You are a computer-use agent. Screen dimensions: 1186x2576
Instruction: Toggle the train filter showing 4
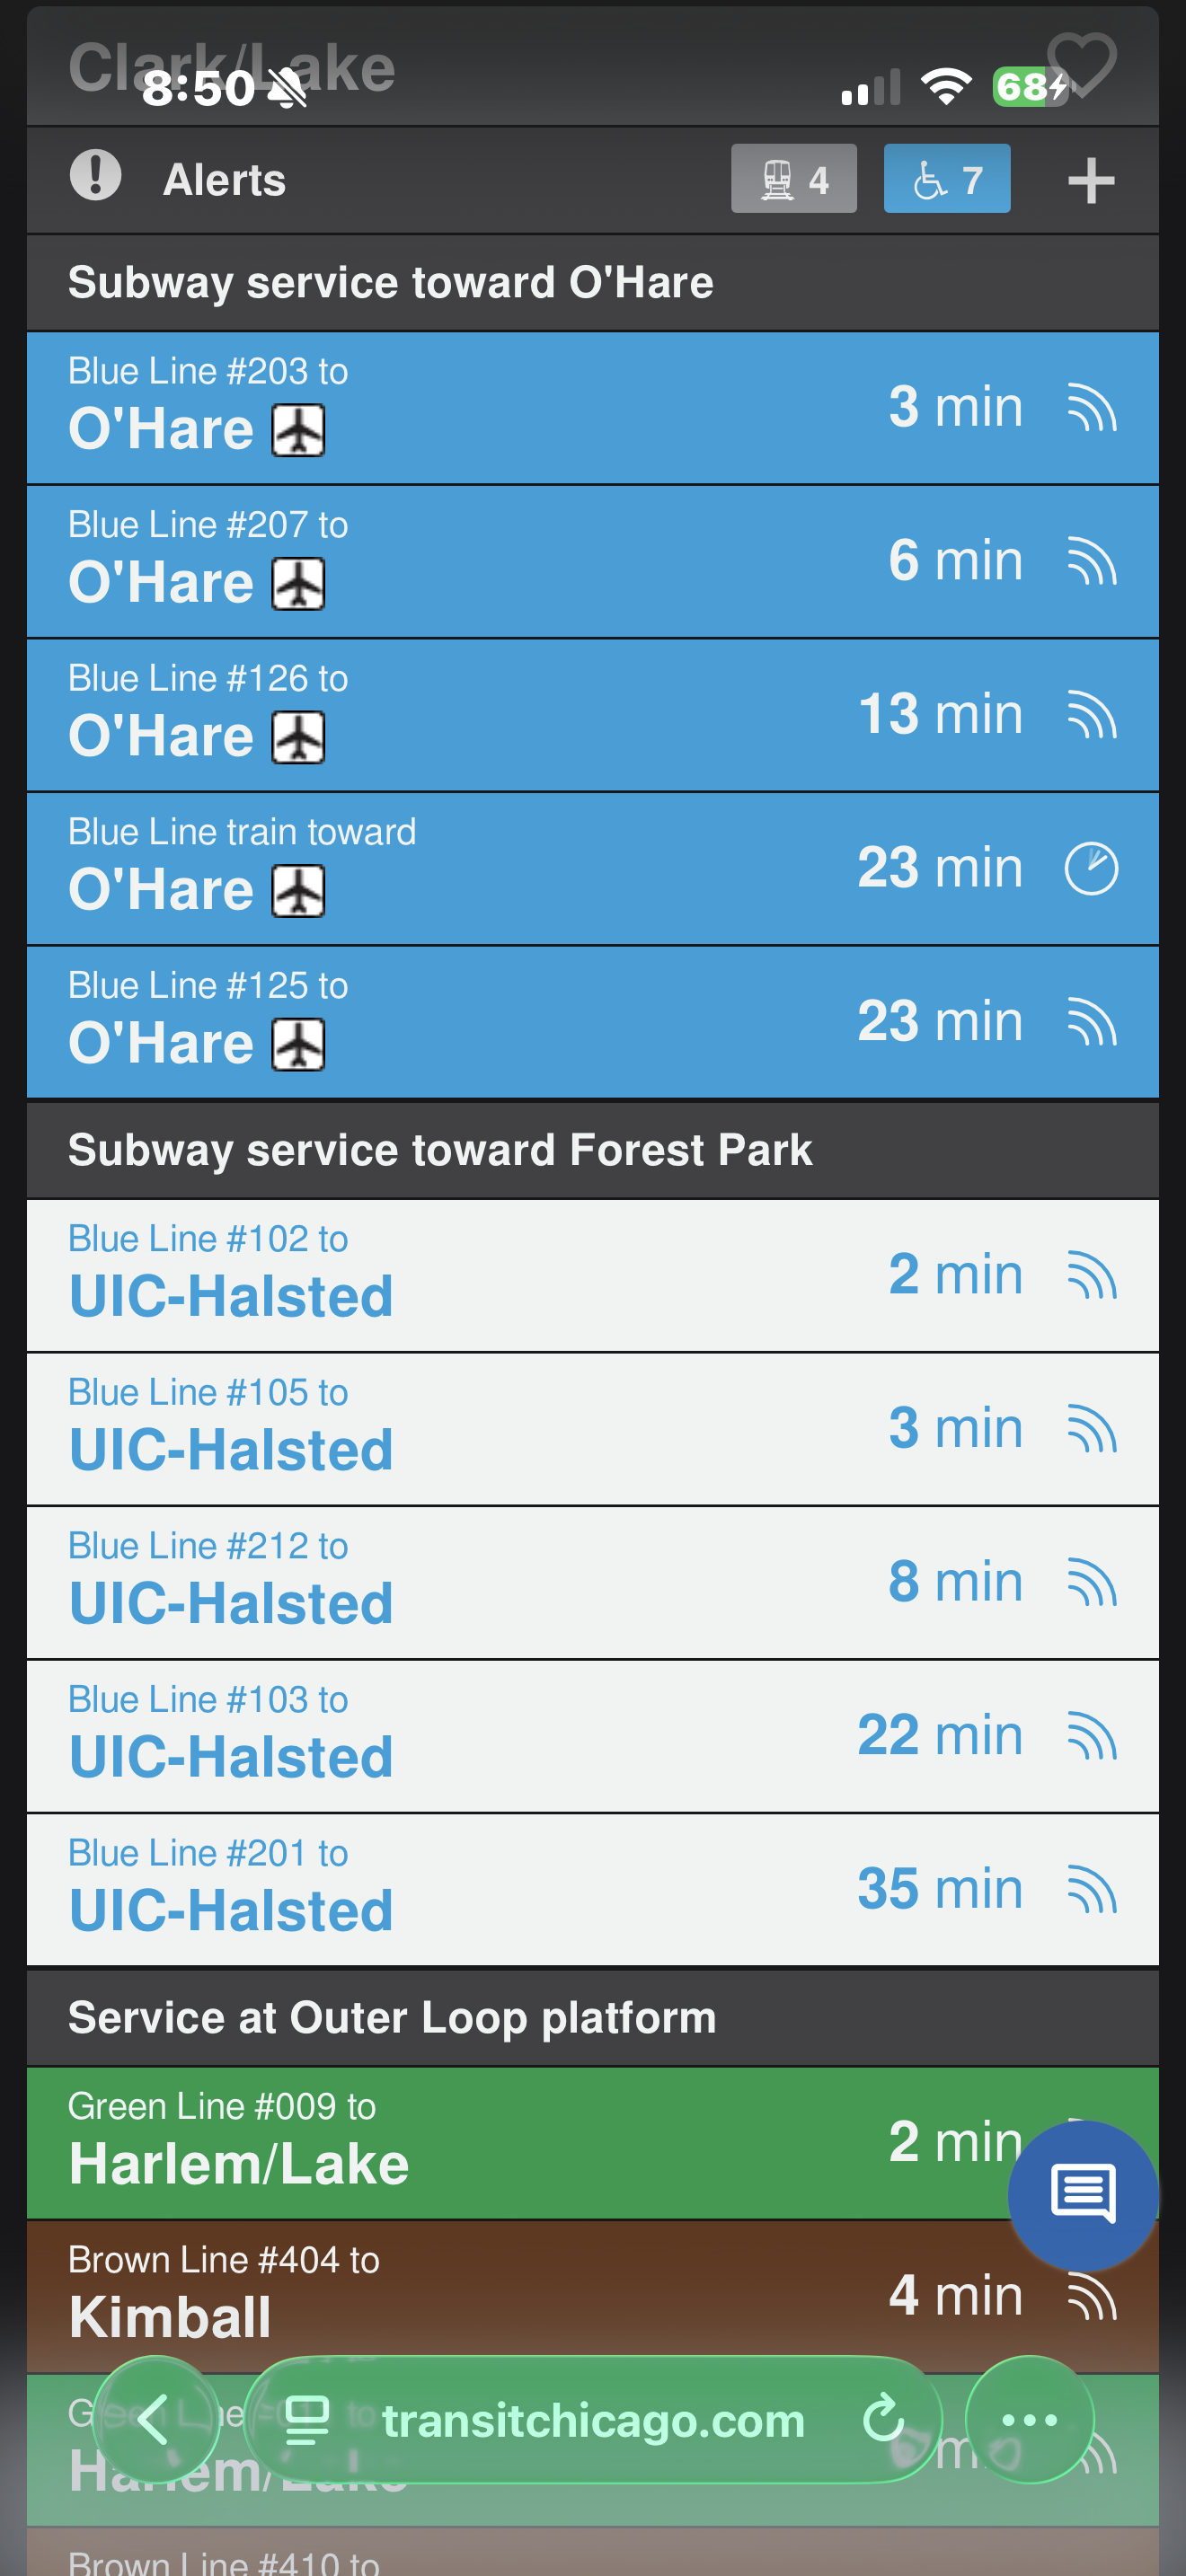click(793, 179)
